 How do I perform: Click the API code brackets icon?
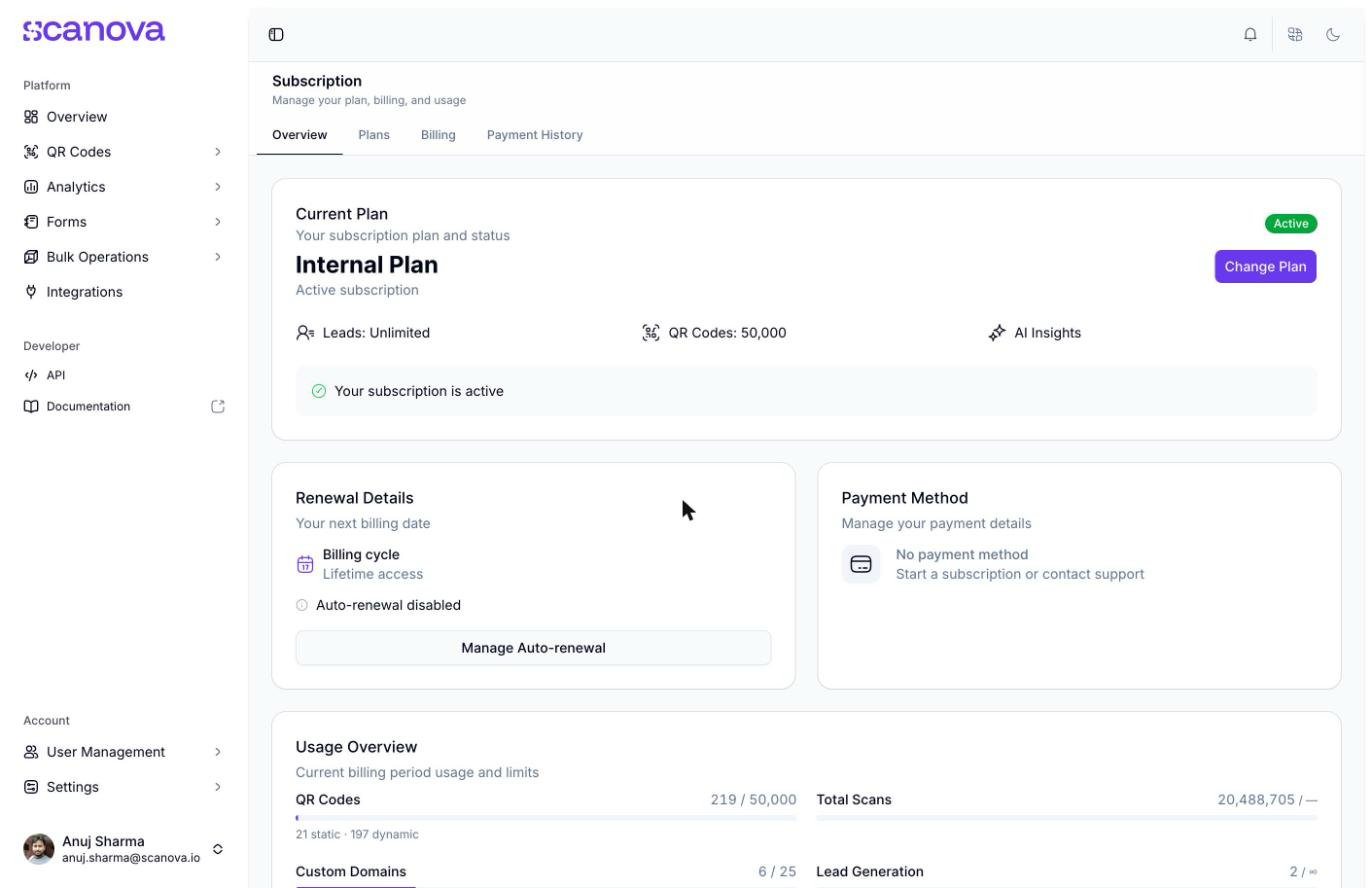pos(31,376)
